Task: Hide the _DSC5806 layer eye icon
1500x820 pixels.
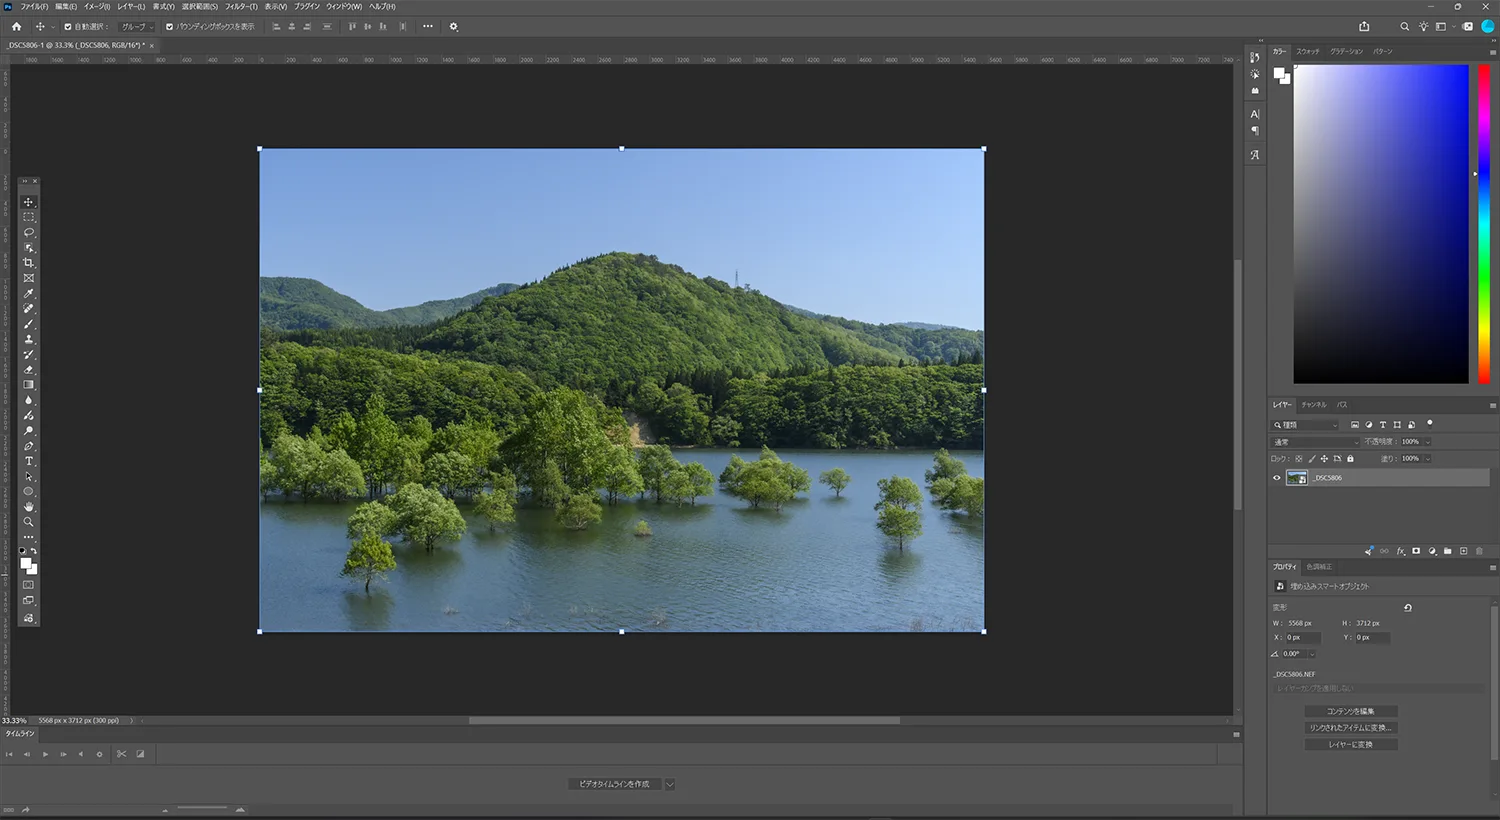Action: point(1276,478)
